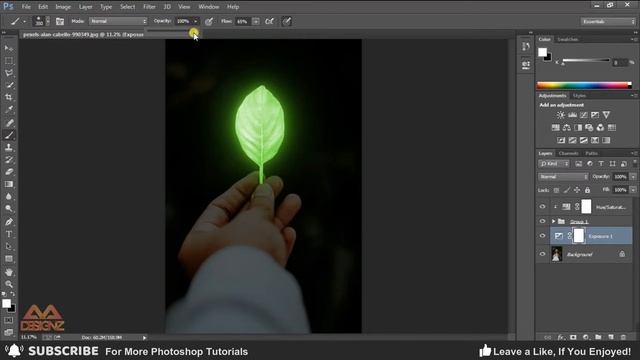The image size is (640, 360).
Task: Open the Brush Preset picker
Action: [42, 21]
